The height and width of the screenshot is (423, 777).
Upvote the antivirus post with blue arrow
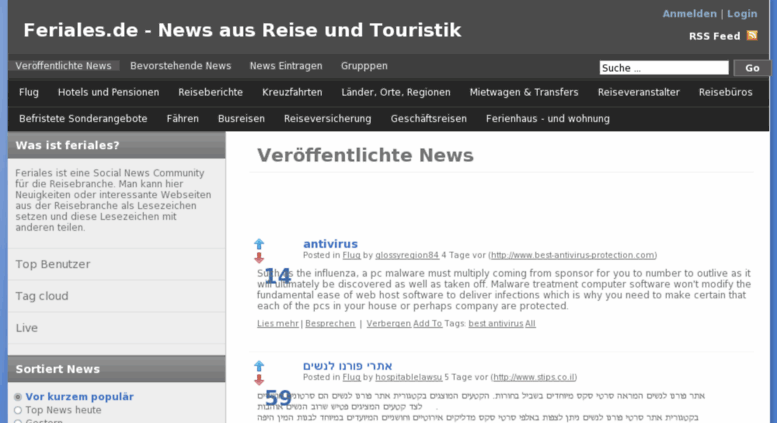pos(259,244)
